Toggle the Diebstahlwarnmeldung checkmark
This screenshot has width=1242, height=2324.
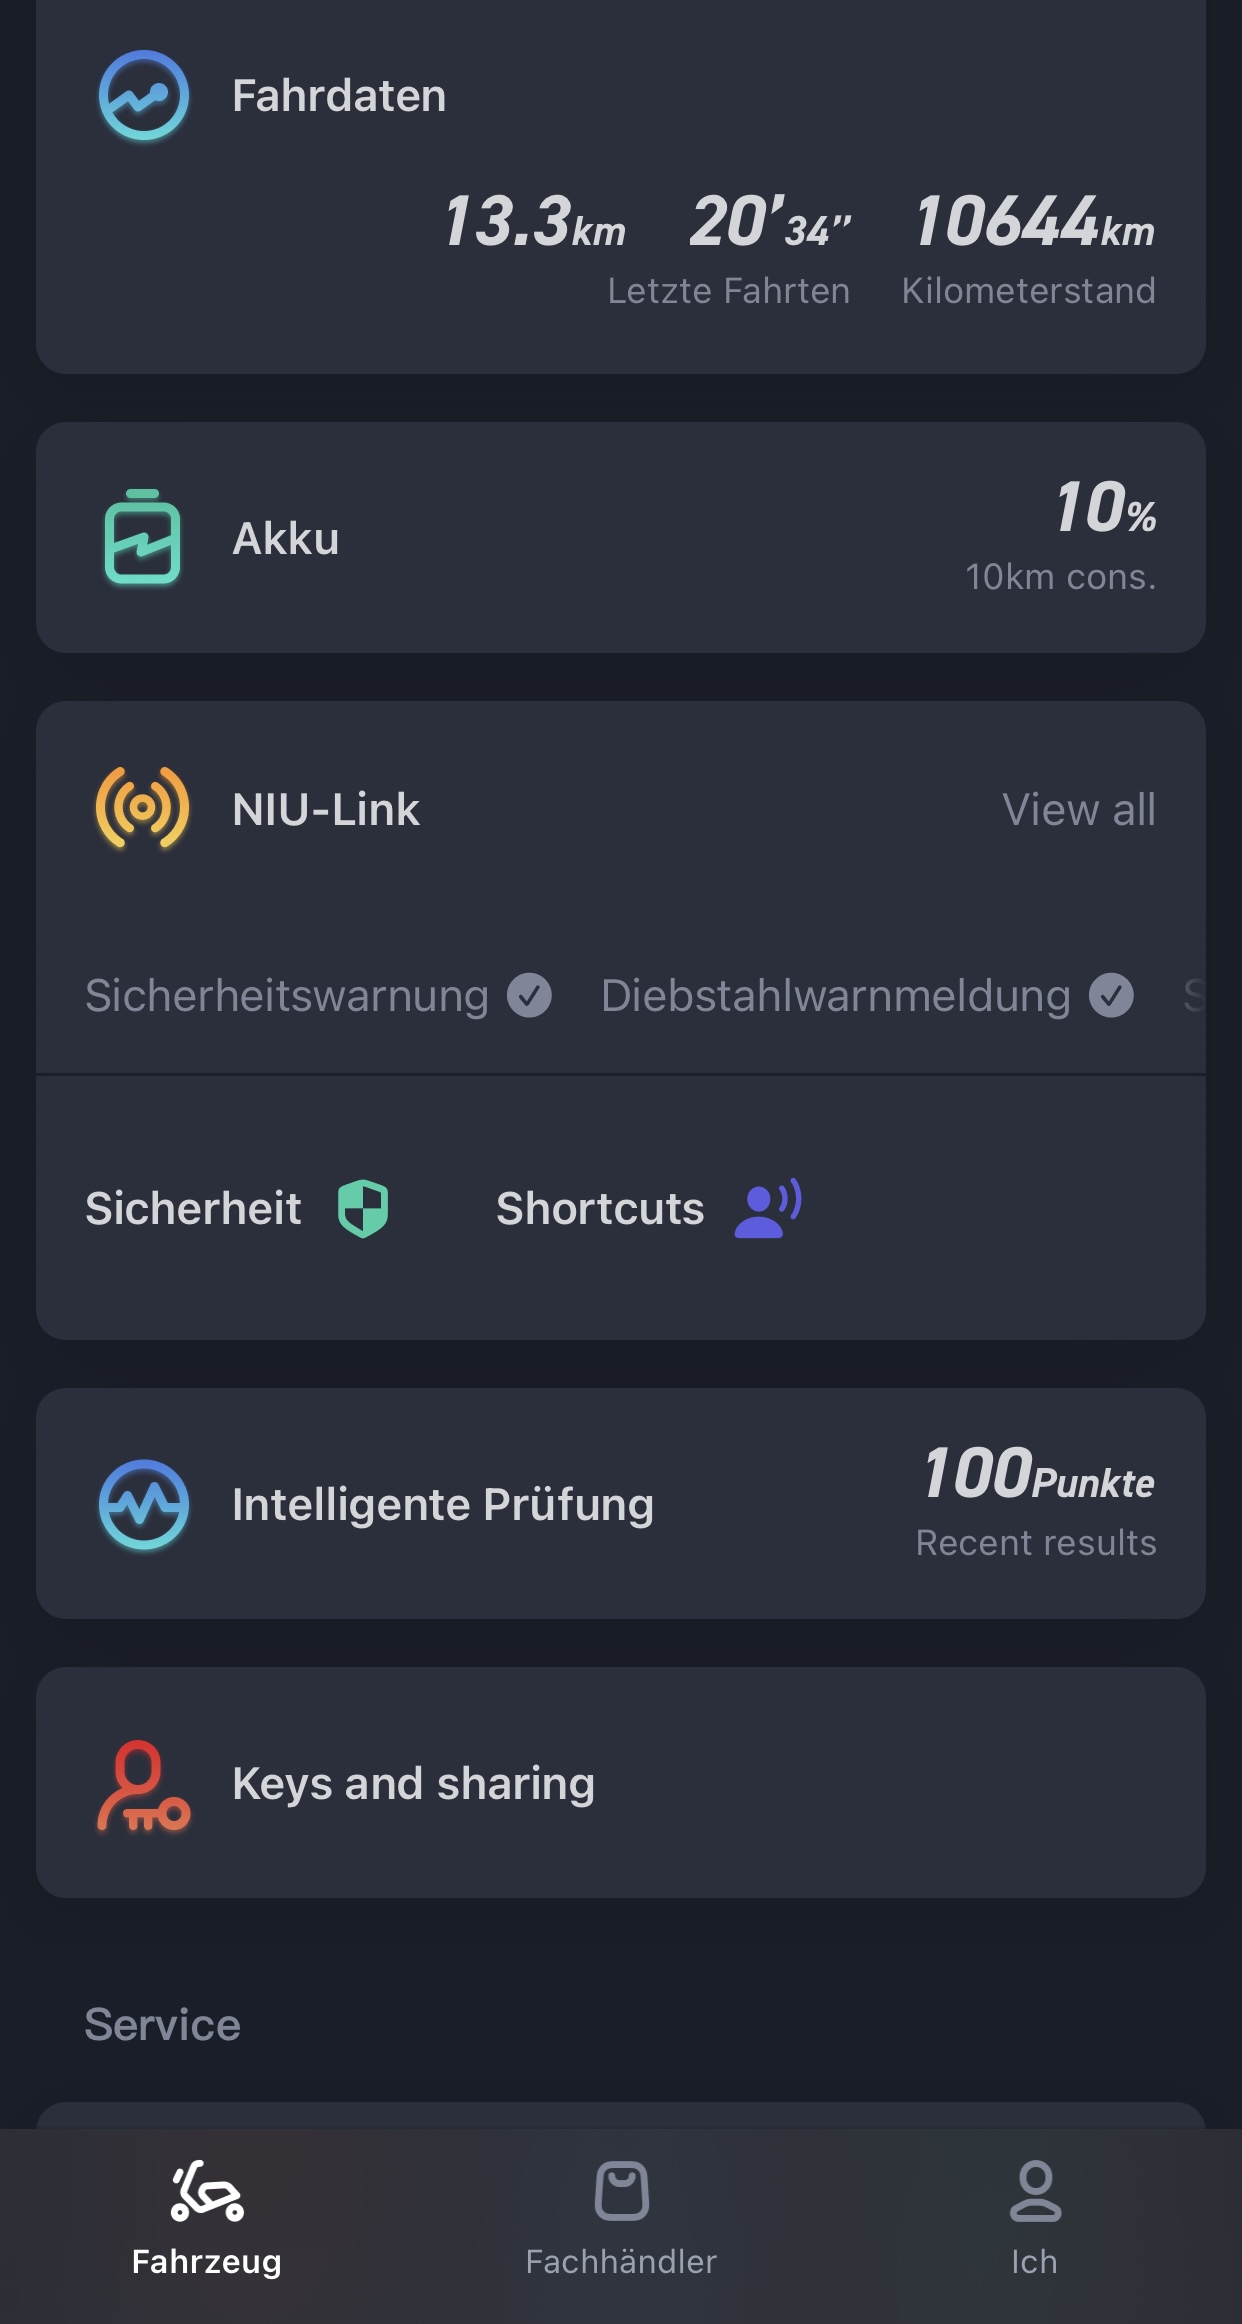click(1111, 995)
